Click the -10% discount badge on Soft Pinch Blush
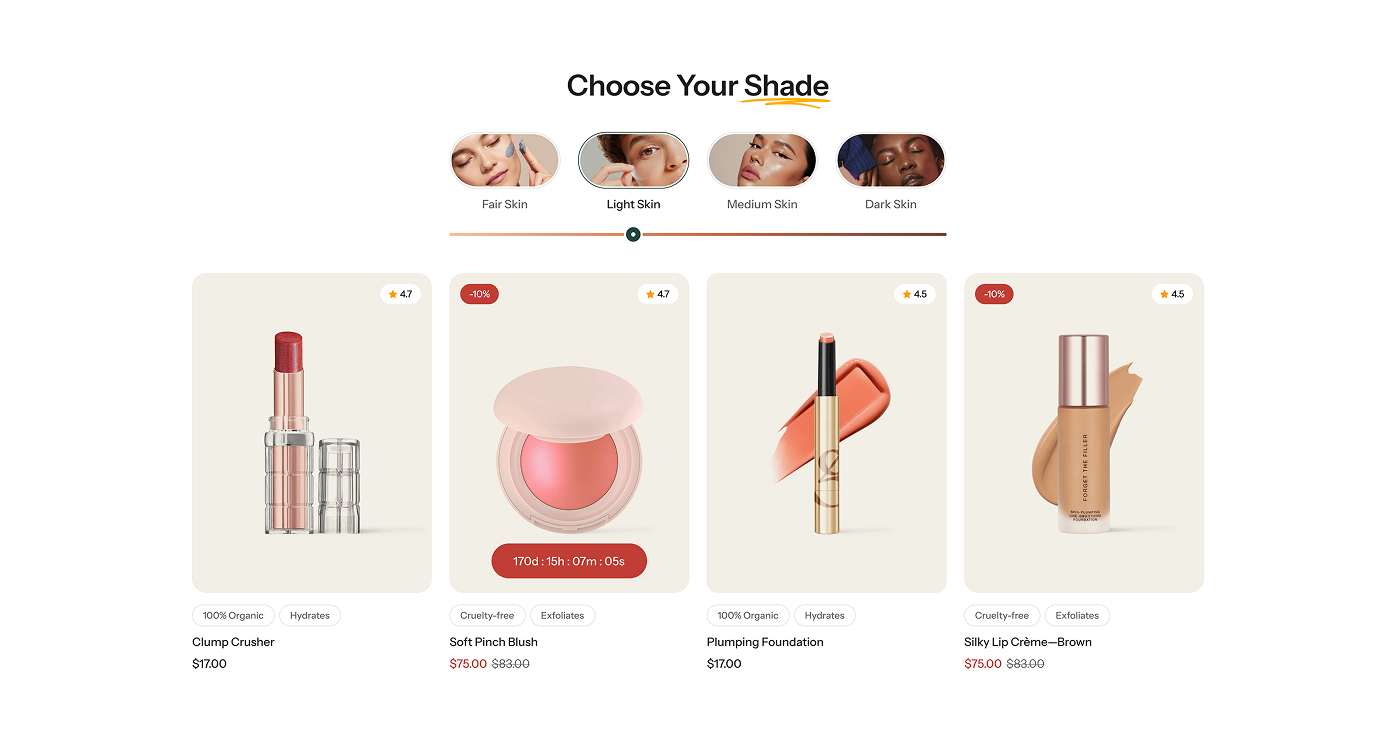This screenshot has height=740, width=1396. [479, 294]
